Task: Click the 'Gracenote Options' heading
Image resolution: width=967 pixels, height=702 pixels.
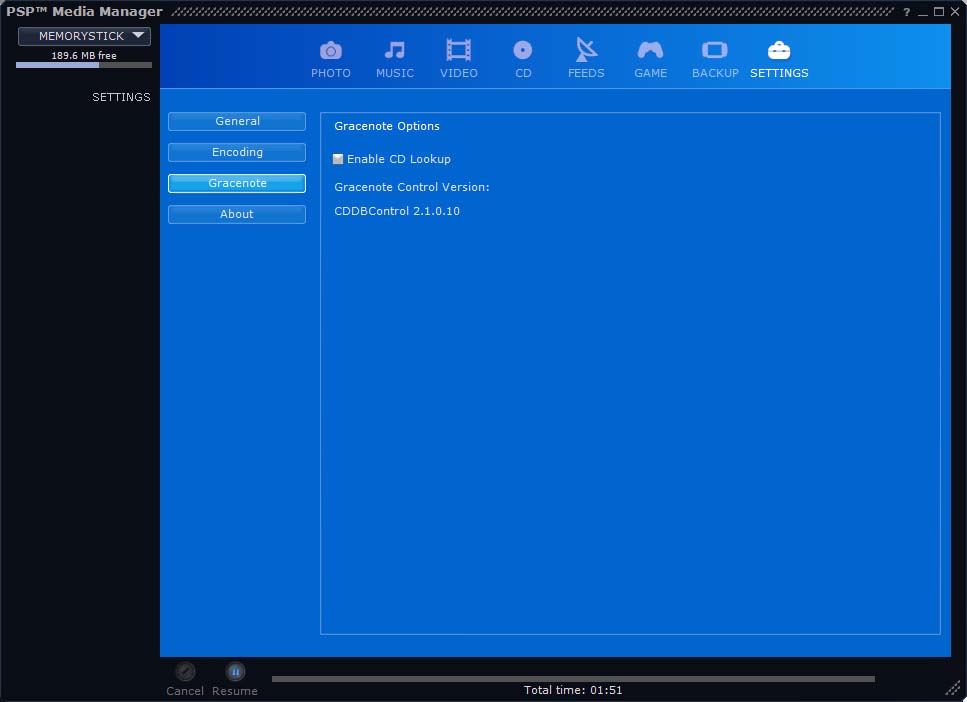Action: click(x=387, y=126)
